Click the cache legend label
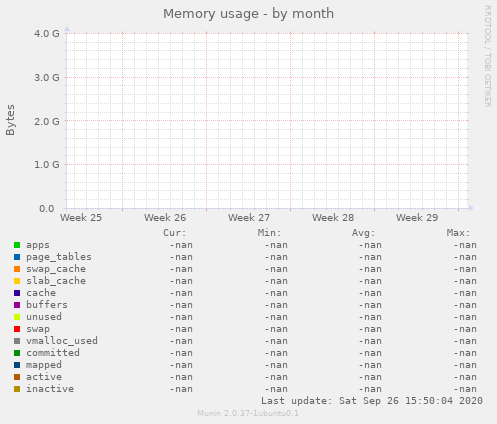Image resolution: width=497 pixels, height=424 pixels. [41, 293]
